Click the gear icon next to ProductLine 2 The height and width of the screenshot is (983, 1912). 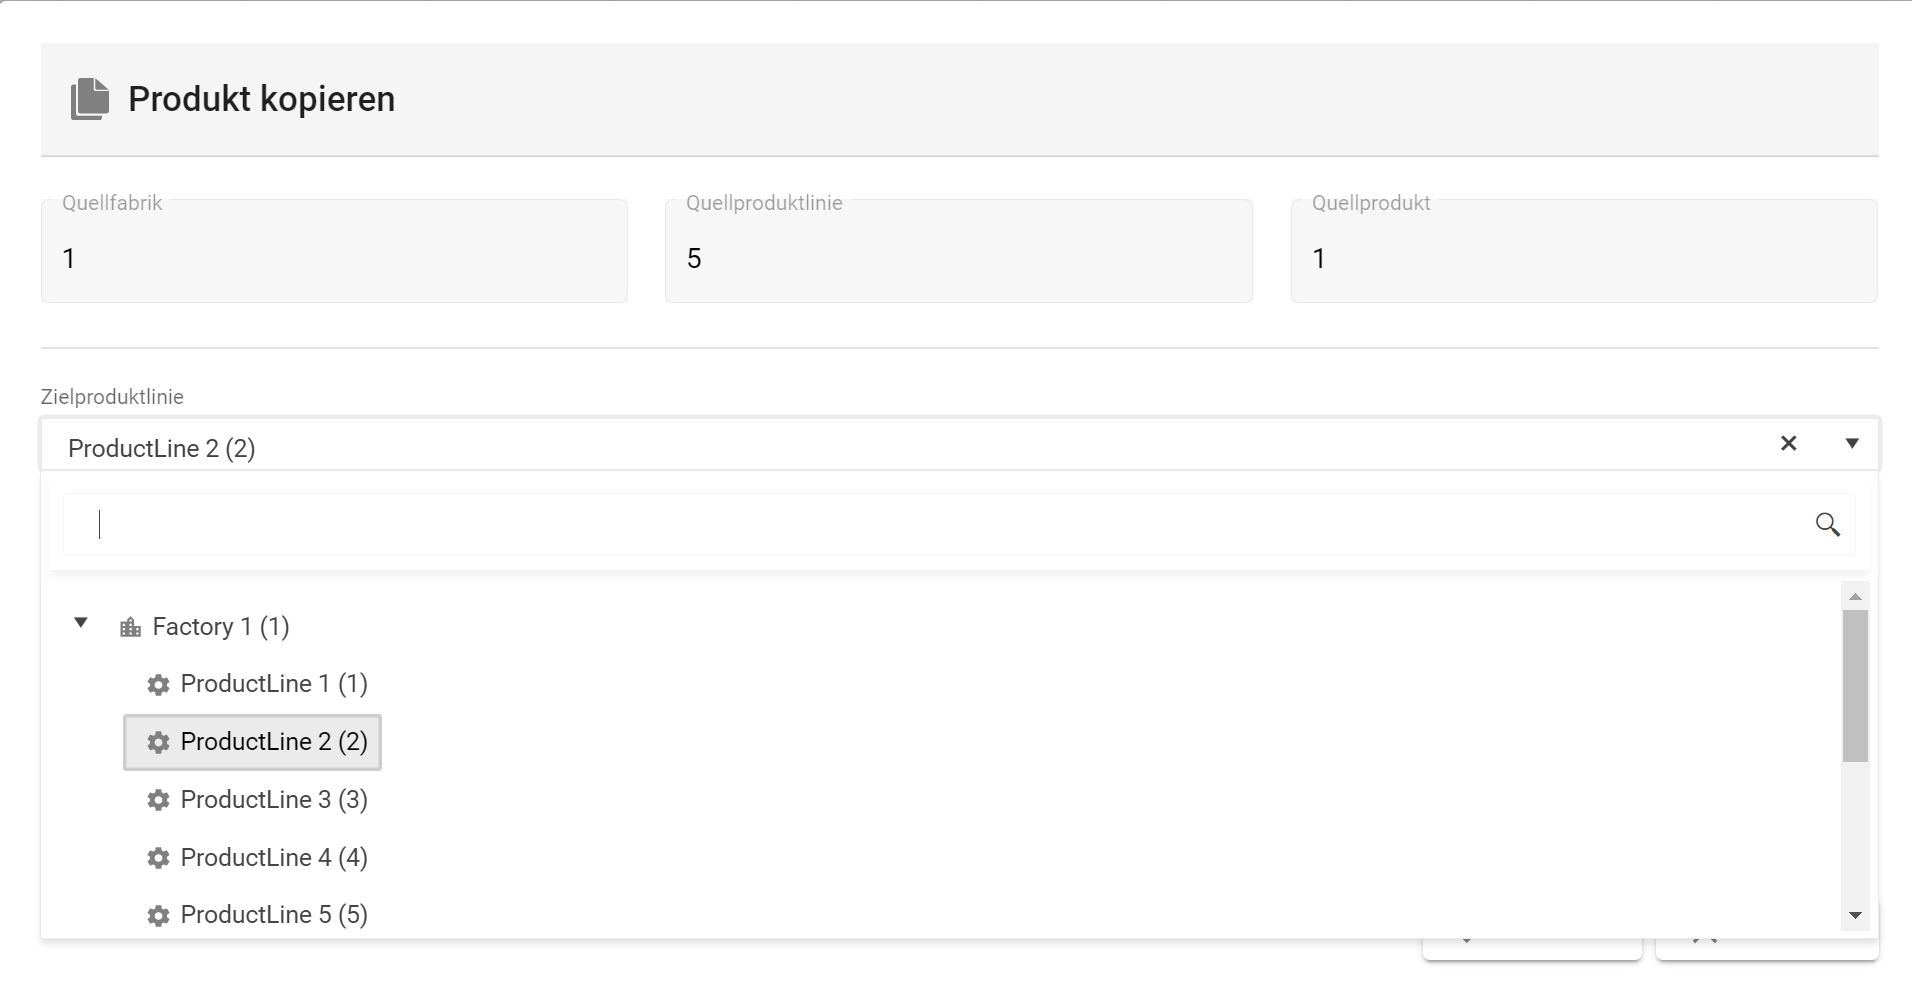tap(158, 742)
